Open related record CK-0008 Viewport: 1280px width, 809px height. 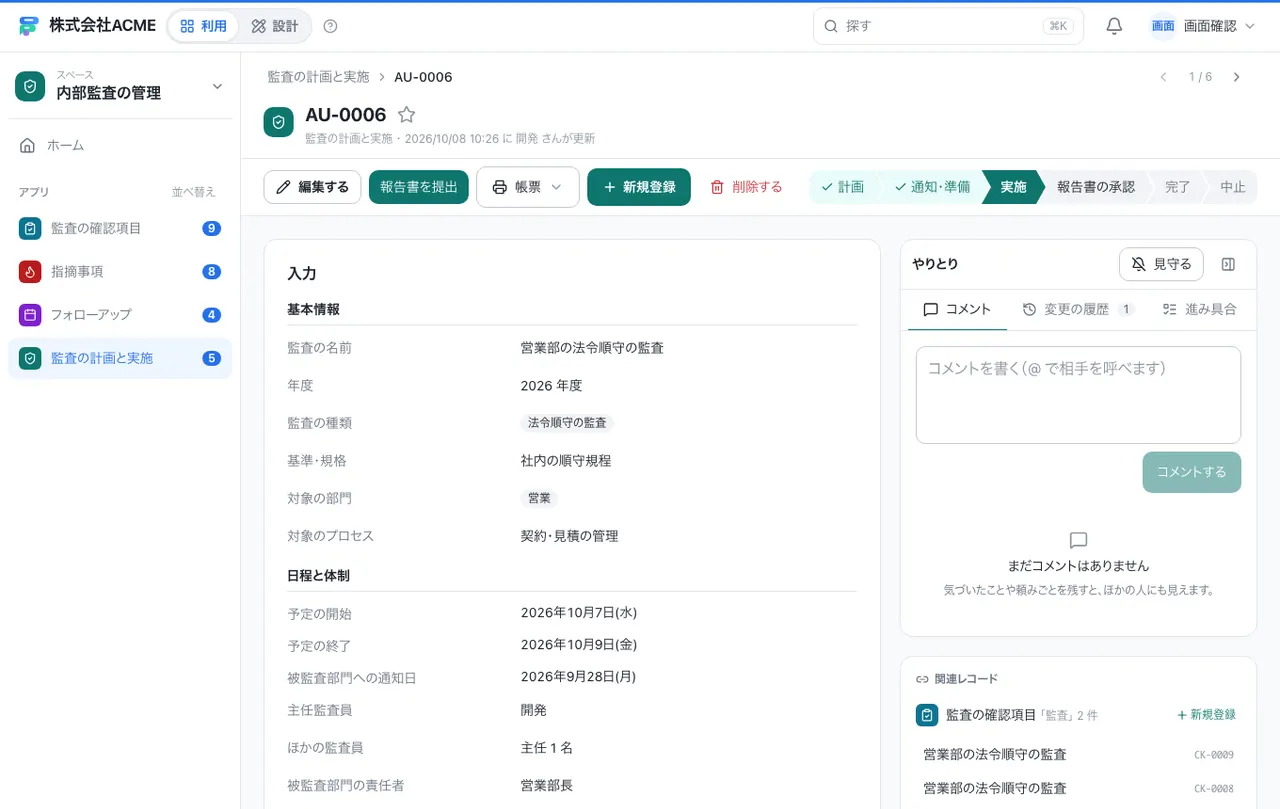(1078, 788)
